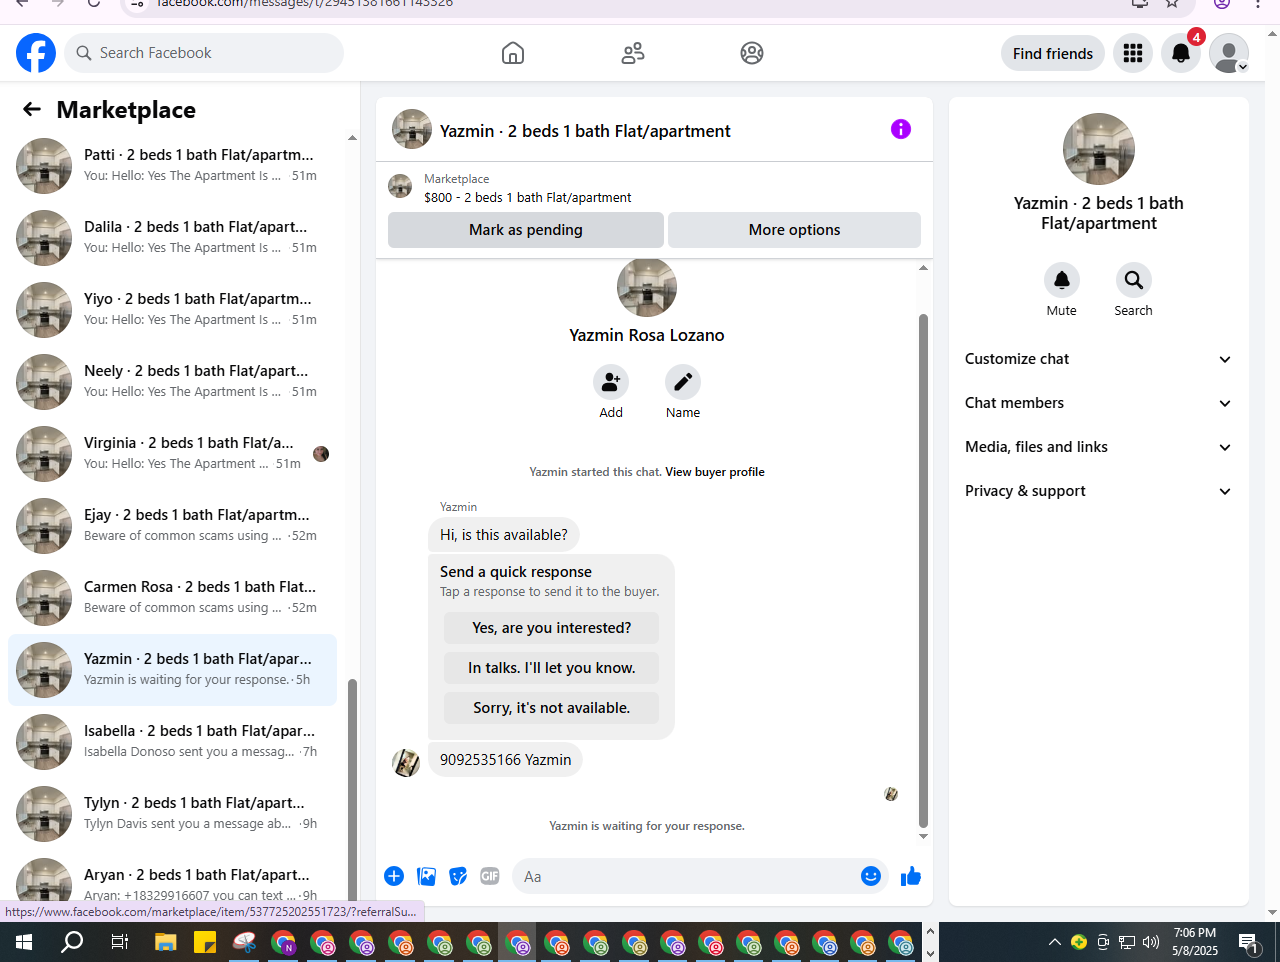The height and width of the screenshot is (962, 1280).
Task: Open Task View on taskbar
Action: [x=119, y=942]
